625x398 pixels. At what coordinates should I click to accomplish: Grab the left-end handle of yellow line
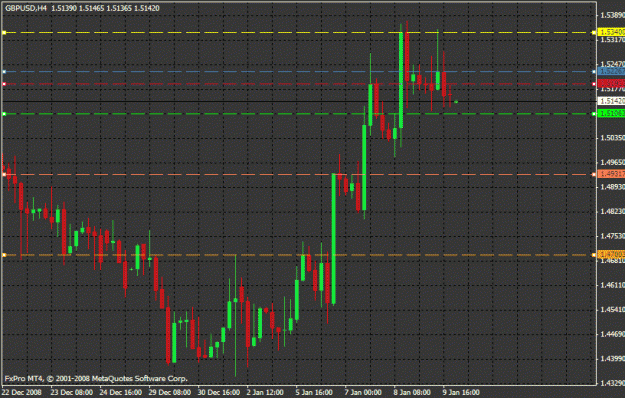point(4,33)
